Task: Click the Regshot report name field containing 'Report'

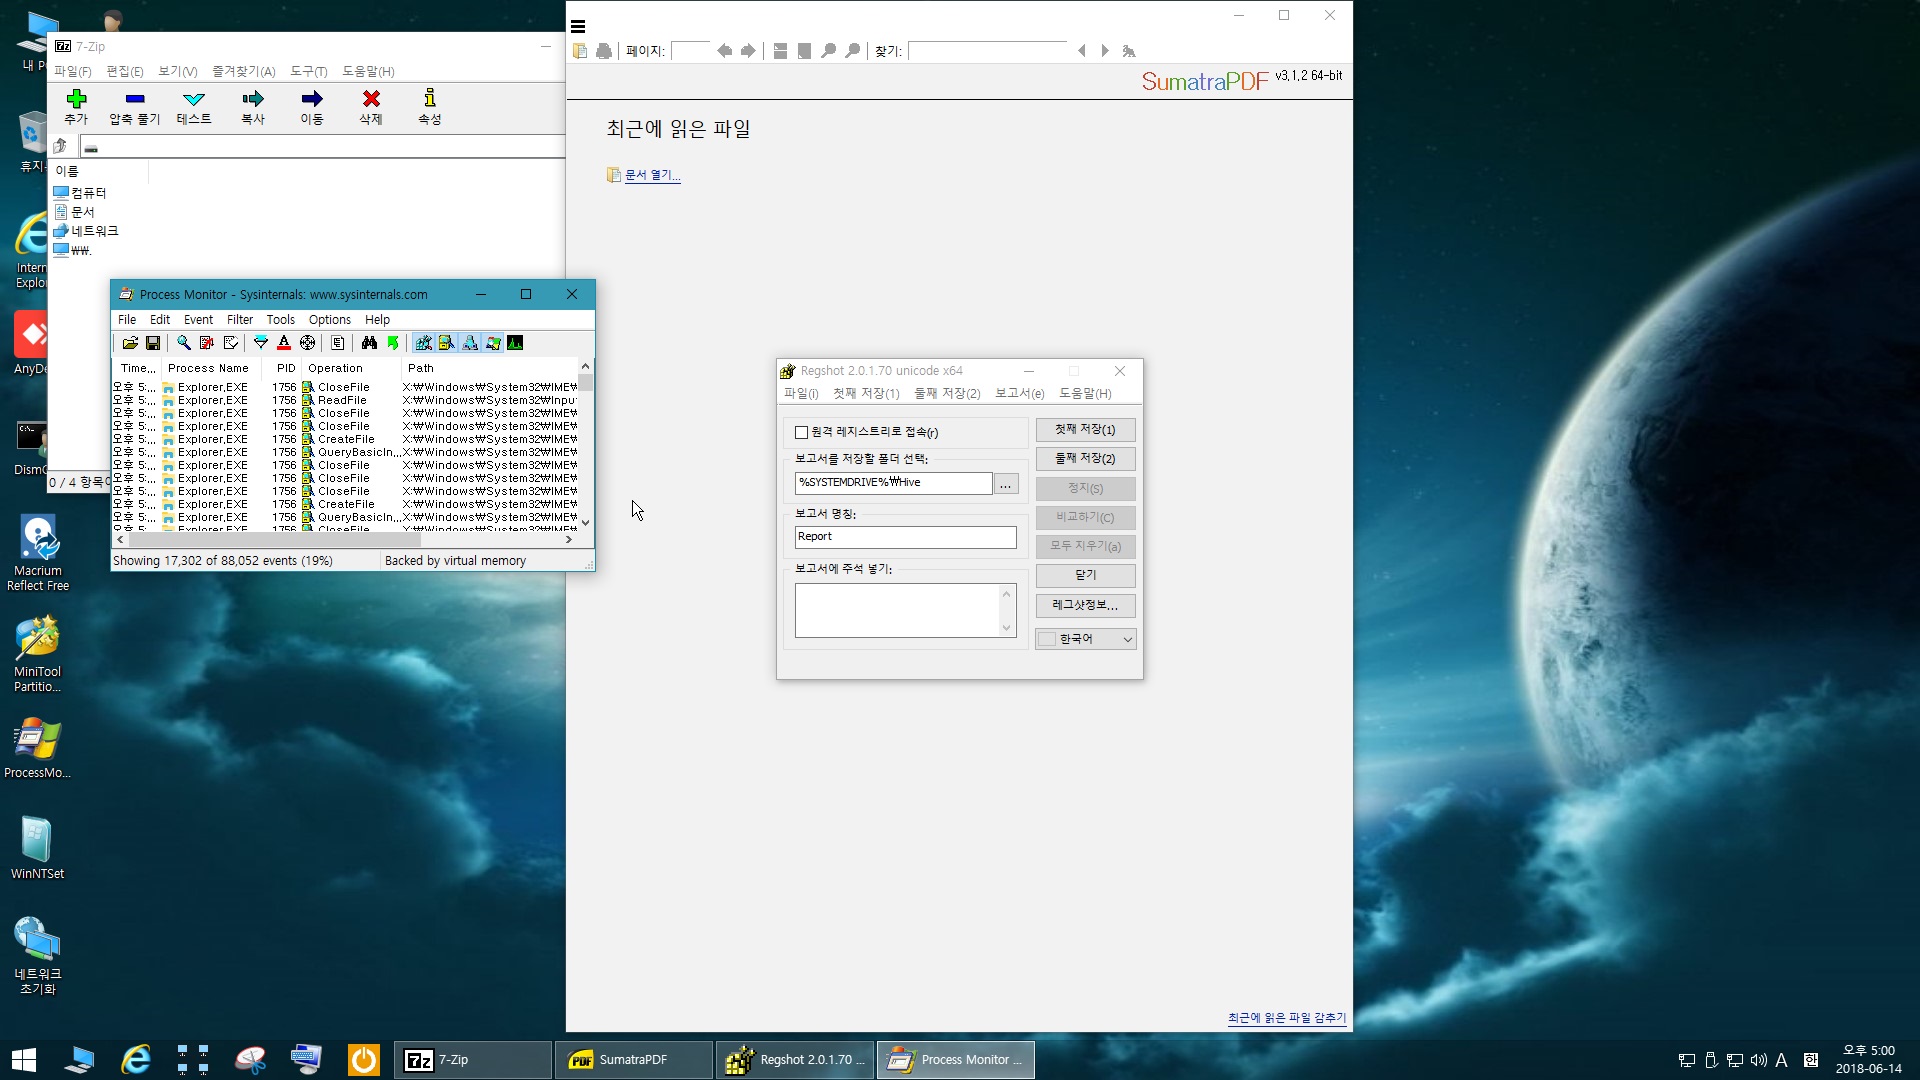Action: (906, 538)
